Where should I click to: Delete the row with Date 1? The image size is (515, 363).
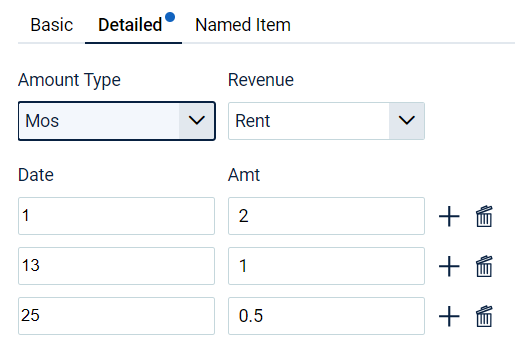484,216
